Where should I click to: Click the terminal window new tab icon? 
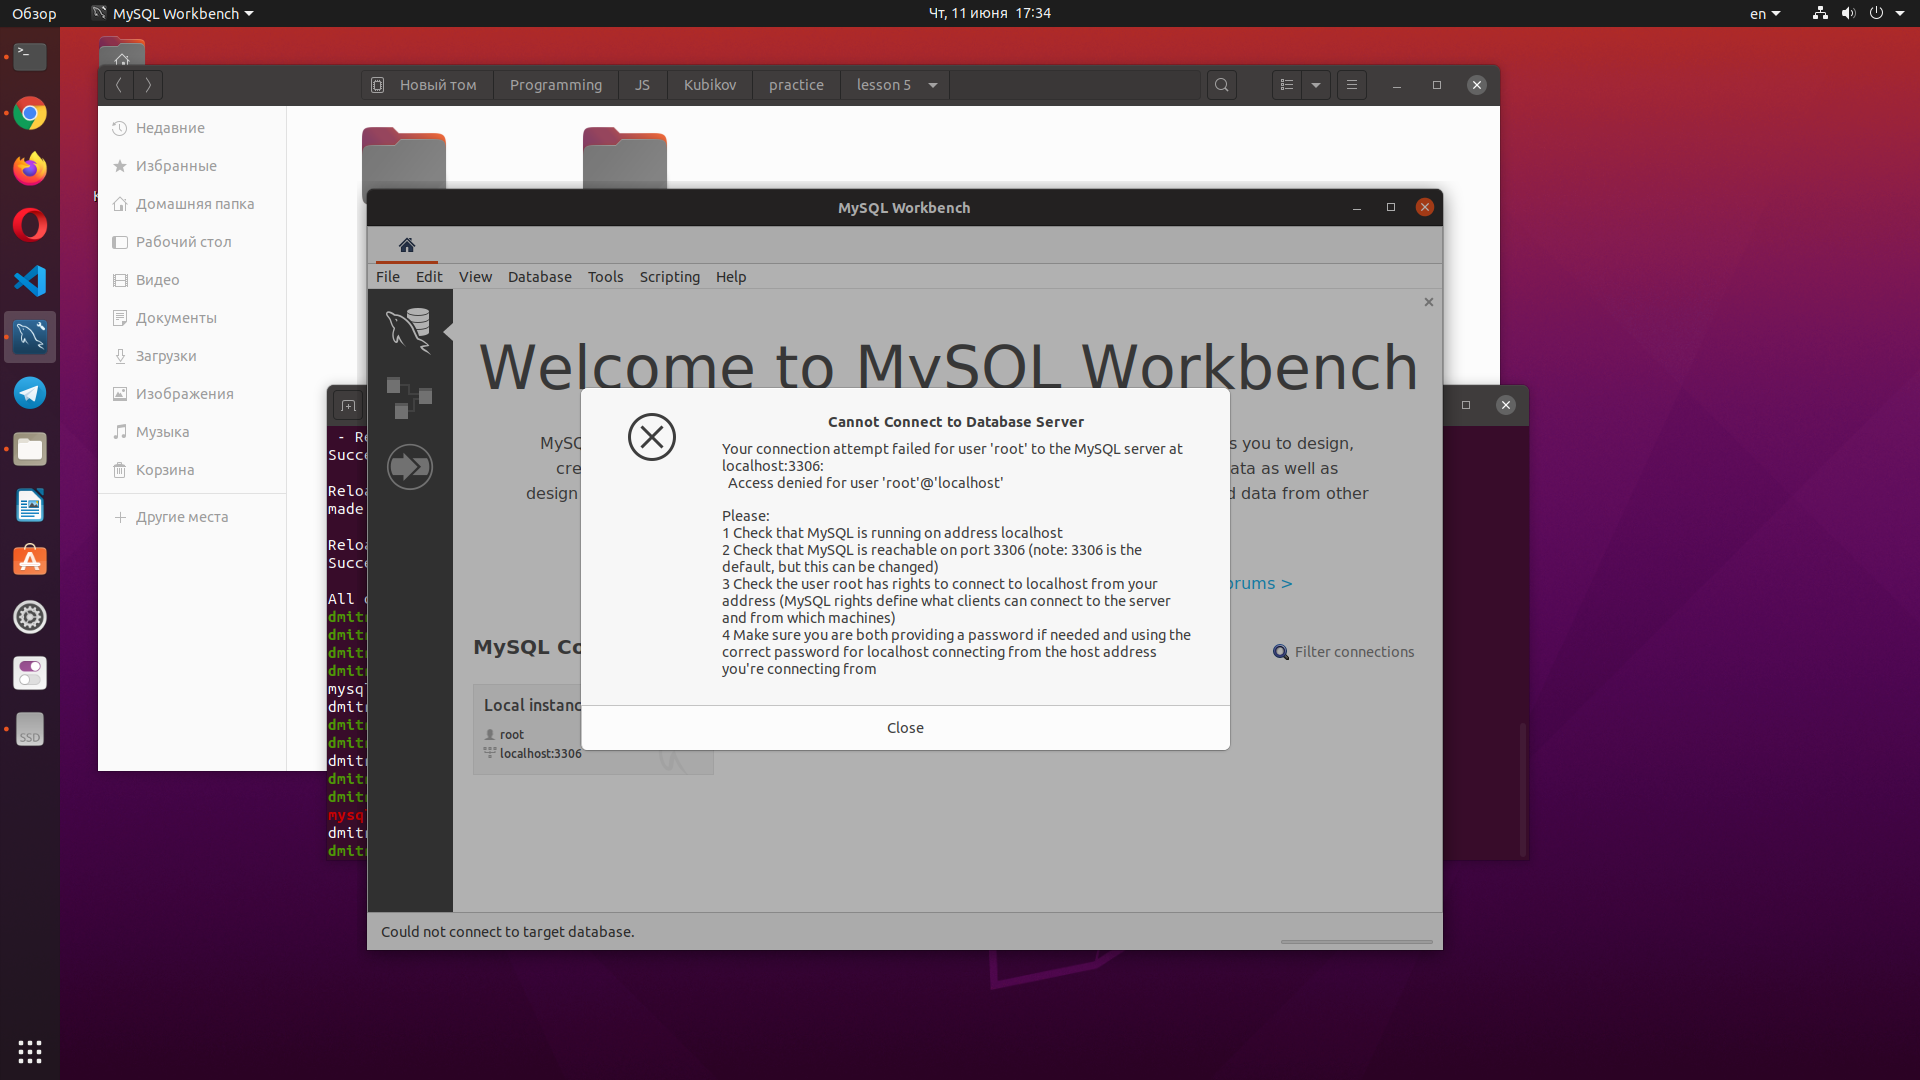(x=348, y=405)
